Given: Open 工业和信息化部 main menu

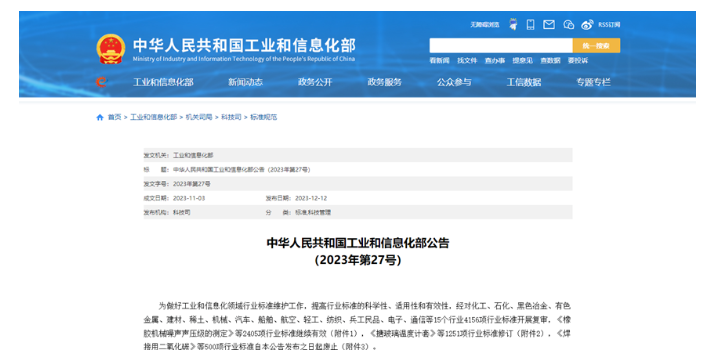Looking at the screenshot, I should 163,82.
